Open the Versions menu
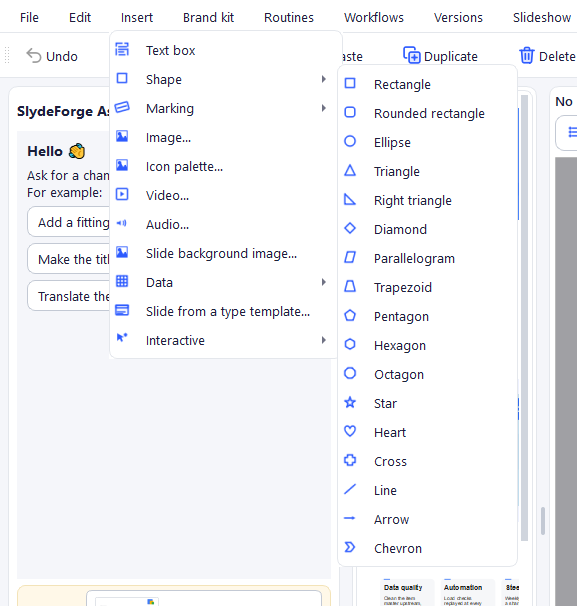Image resolution: width=577 pixels, height=606 pixels. 458,17
